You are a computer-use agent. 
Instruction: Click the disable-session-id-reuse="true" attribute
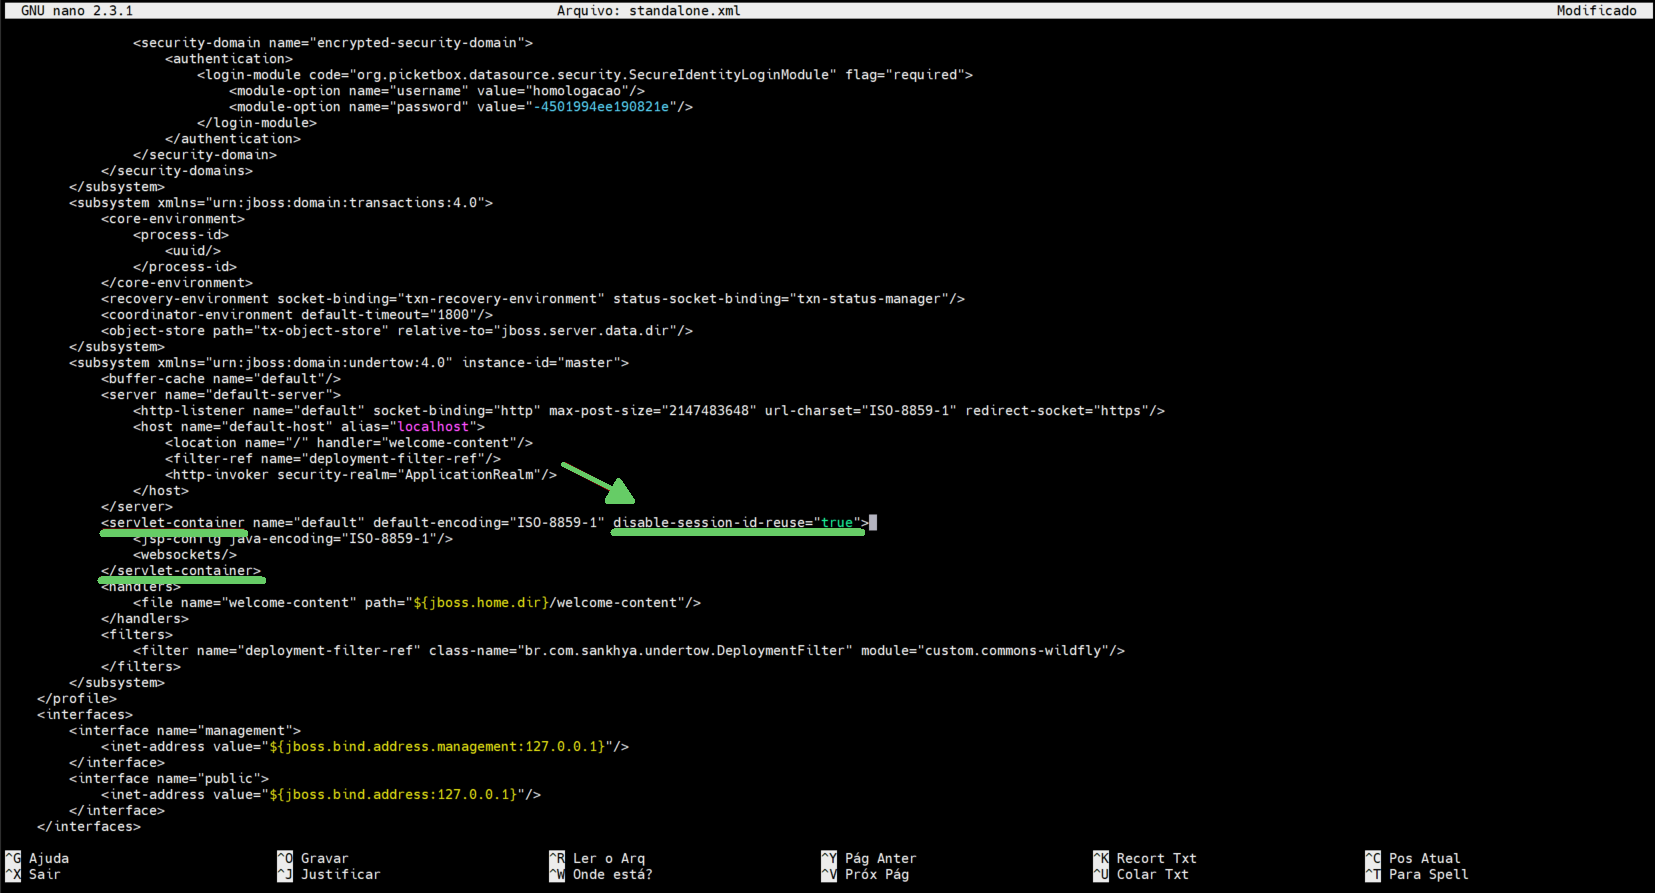point(737,523)
